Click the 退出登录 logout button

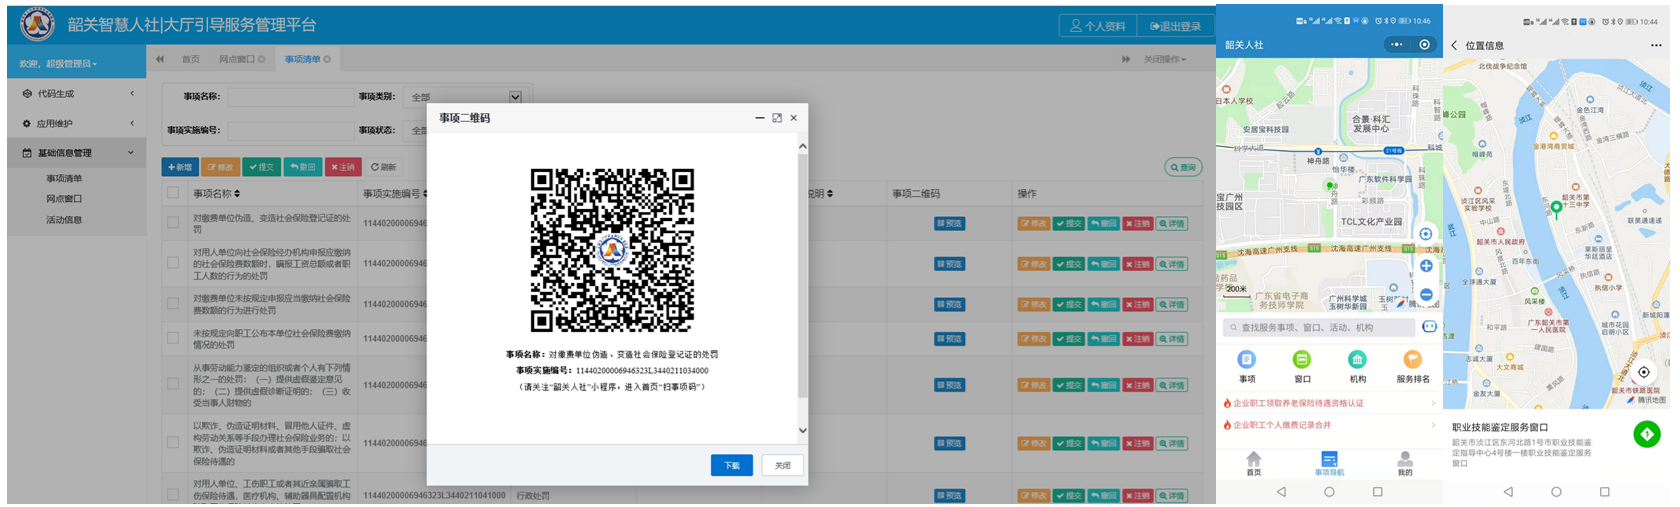pos(1175,26)
